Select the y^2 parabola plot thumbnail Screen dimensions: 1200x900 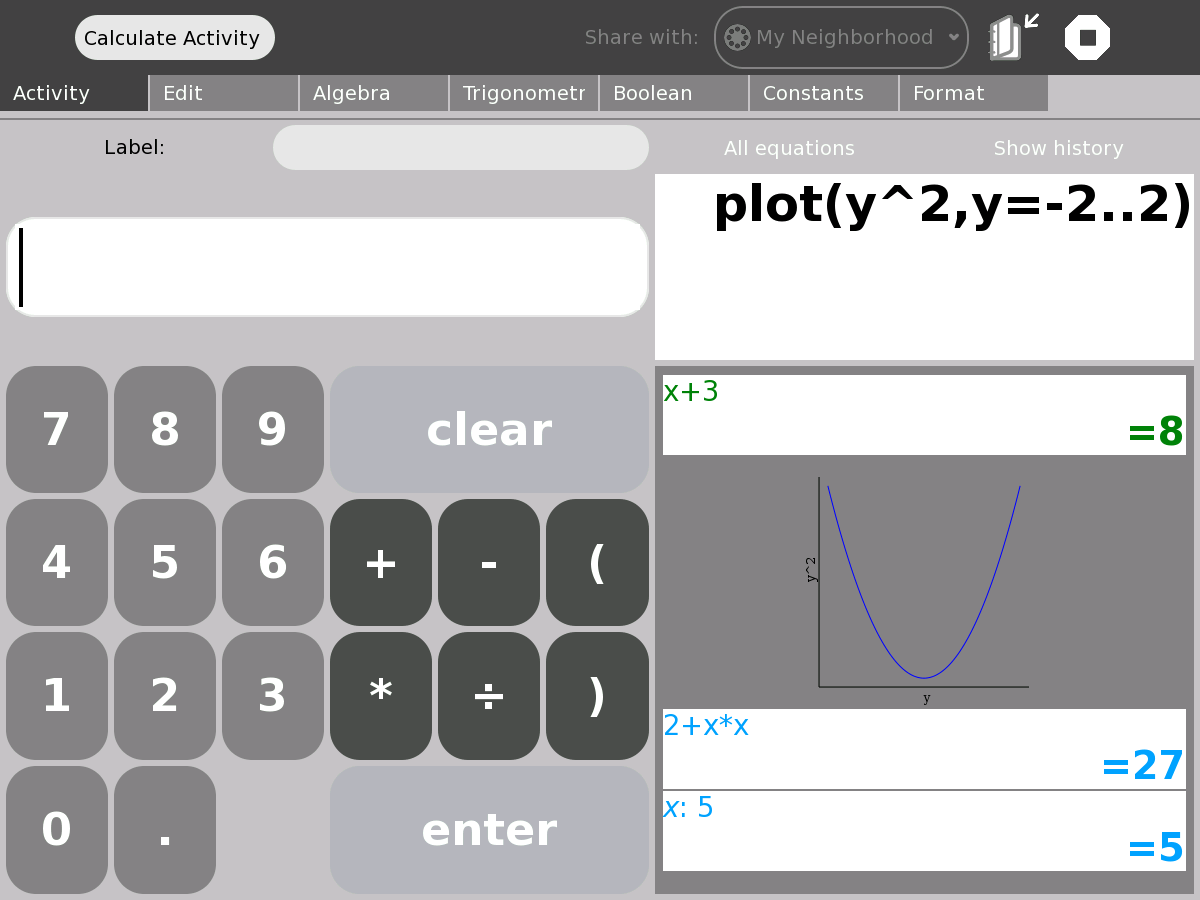(x=923, y=583)
